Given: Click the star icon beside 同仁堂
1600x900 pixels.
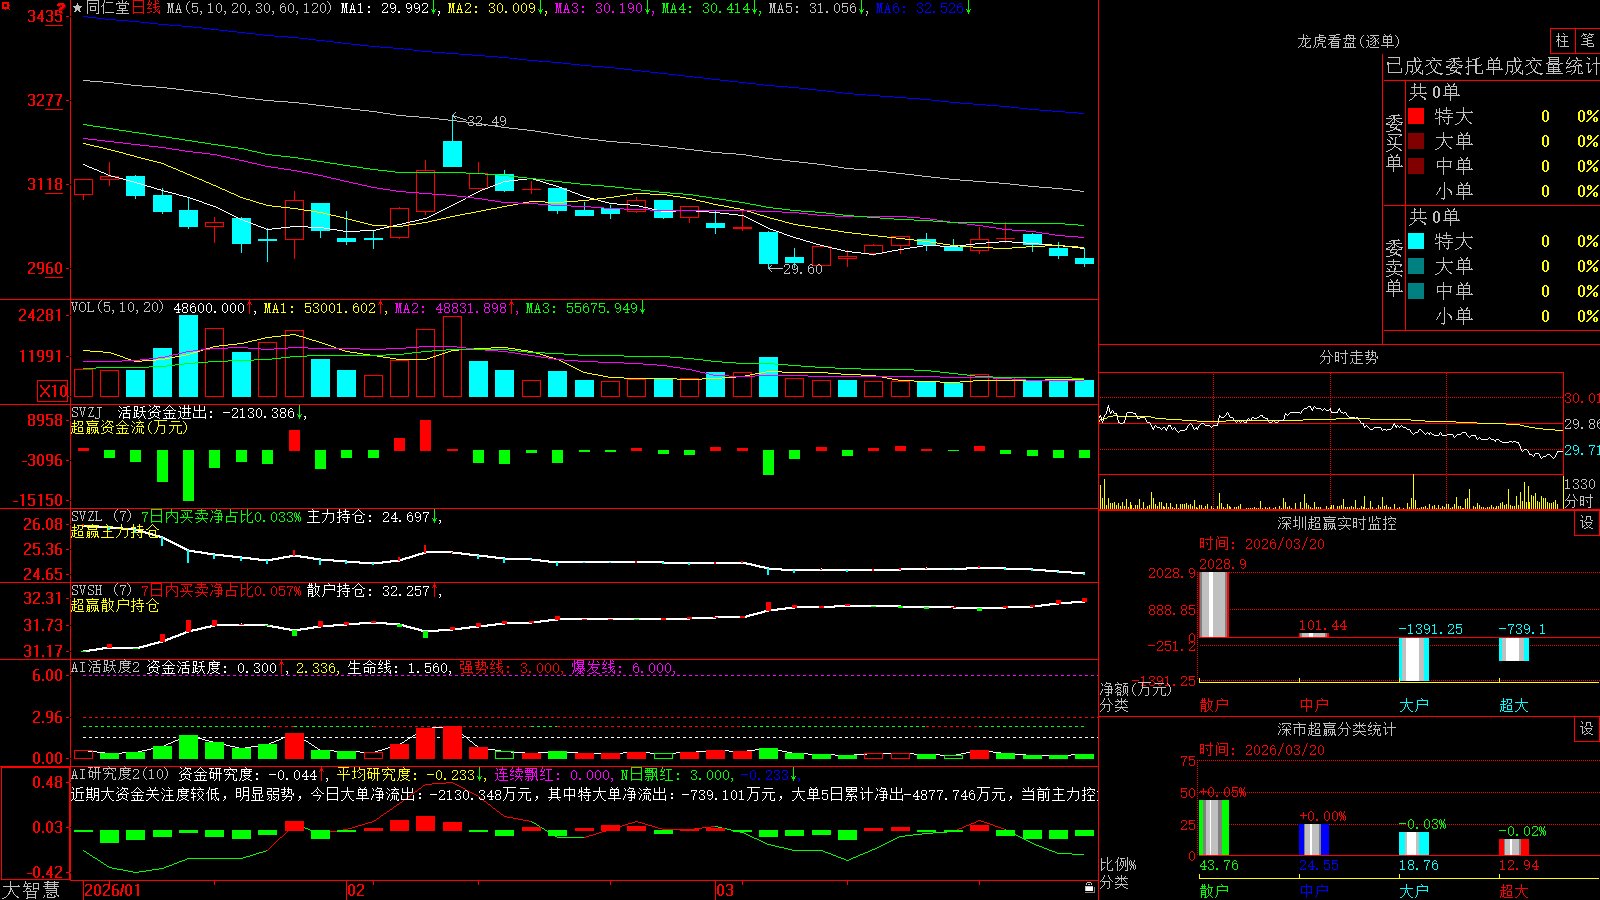Looking at the screenshot, I should point(77,8).
